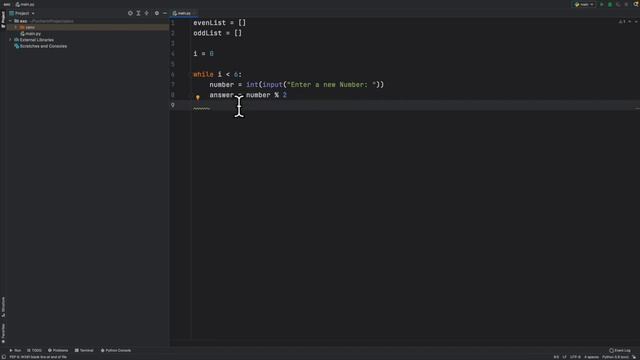The width and height of the screenshot is (640, 360).
Task: Expand the venv folder arrow
Action: [16, 27]
